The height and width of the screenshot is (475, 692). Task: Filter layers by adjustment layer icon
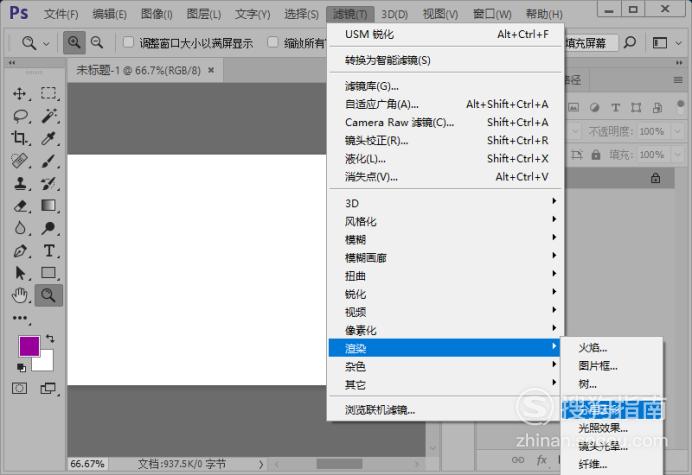tap(594, 107)
